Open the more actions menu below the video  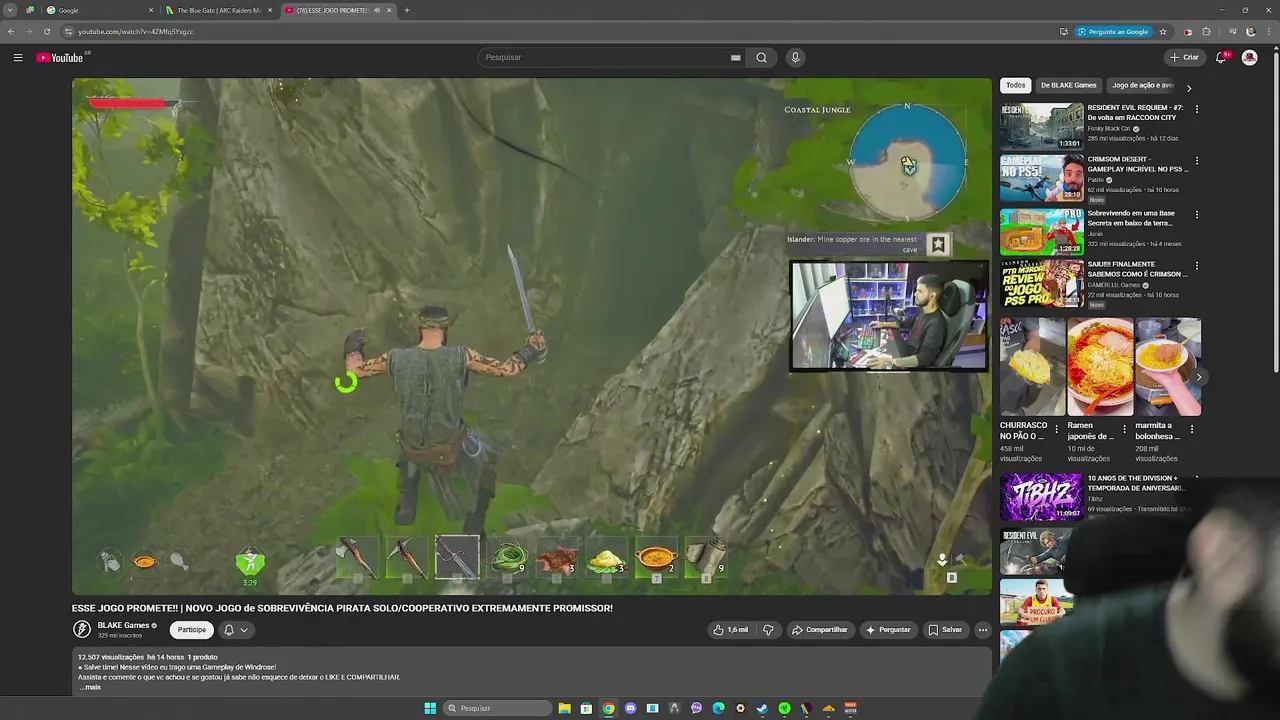point(982,630)
